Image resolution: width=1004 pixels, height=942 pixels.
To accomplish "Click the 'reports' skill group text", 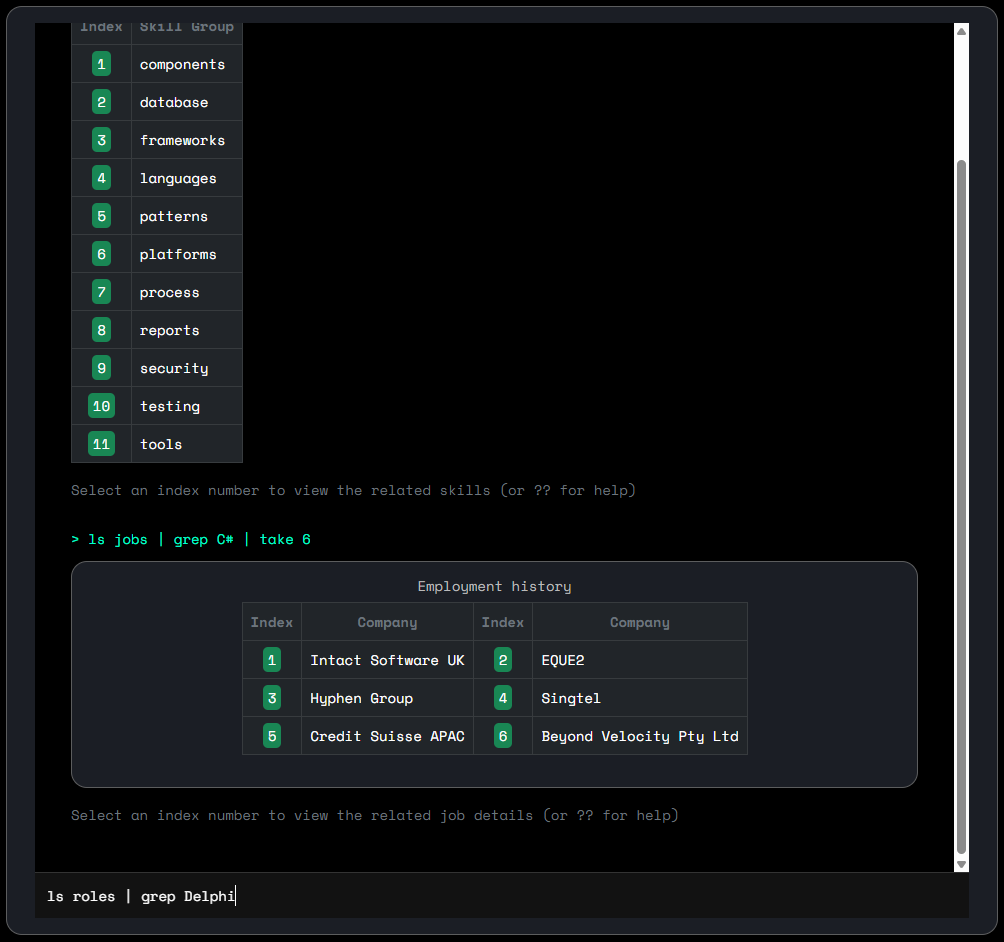I will 170,330.
